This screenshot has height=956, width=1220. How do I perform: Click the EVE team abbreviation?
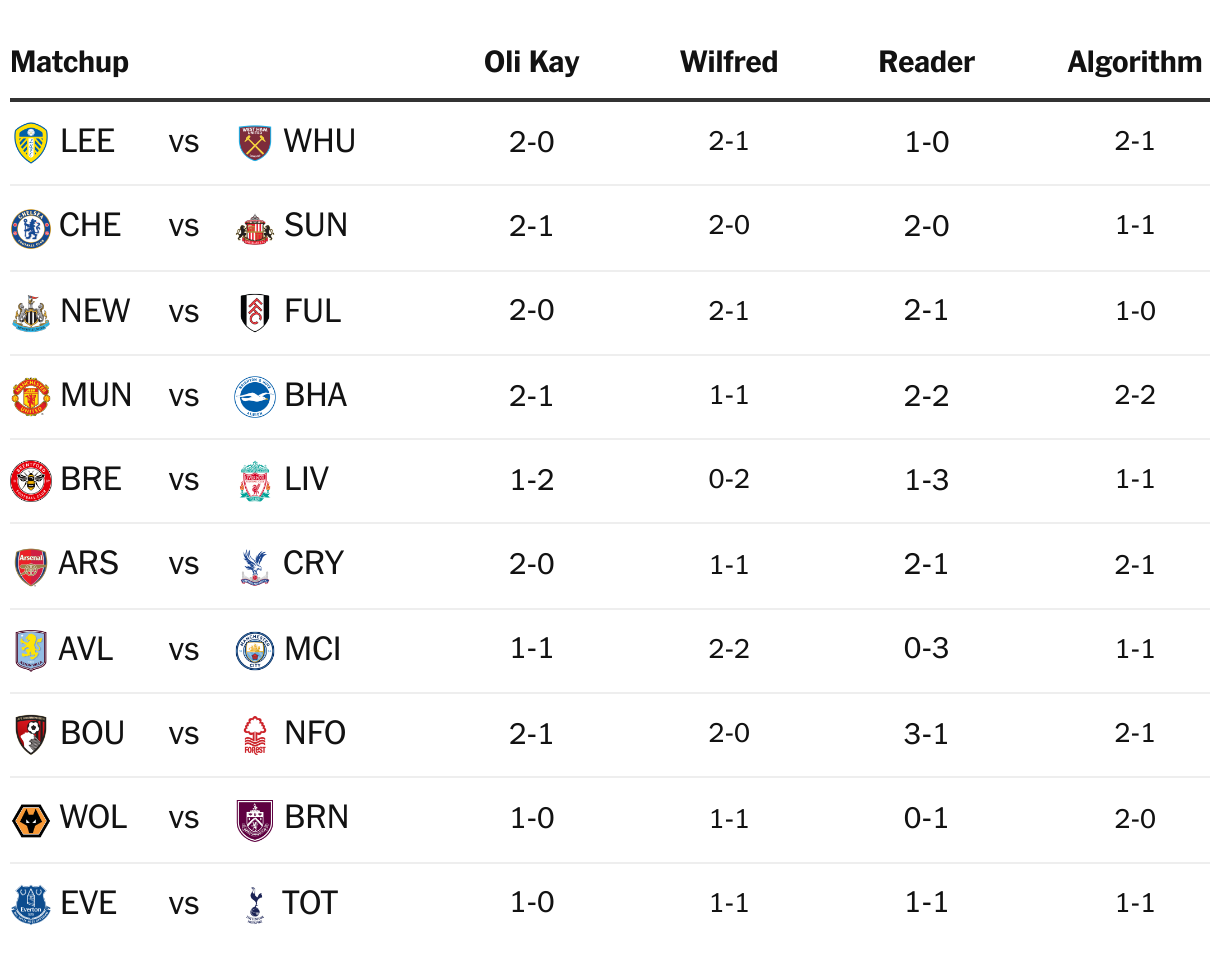click(x=88, y=903)
